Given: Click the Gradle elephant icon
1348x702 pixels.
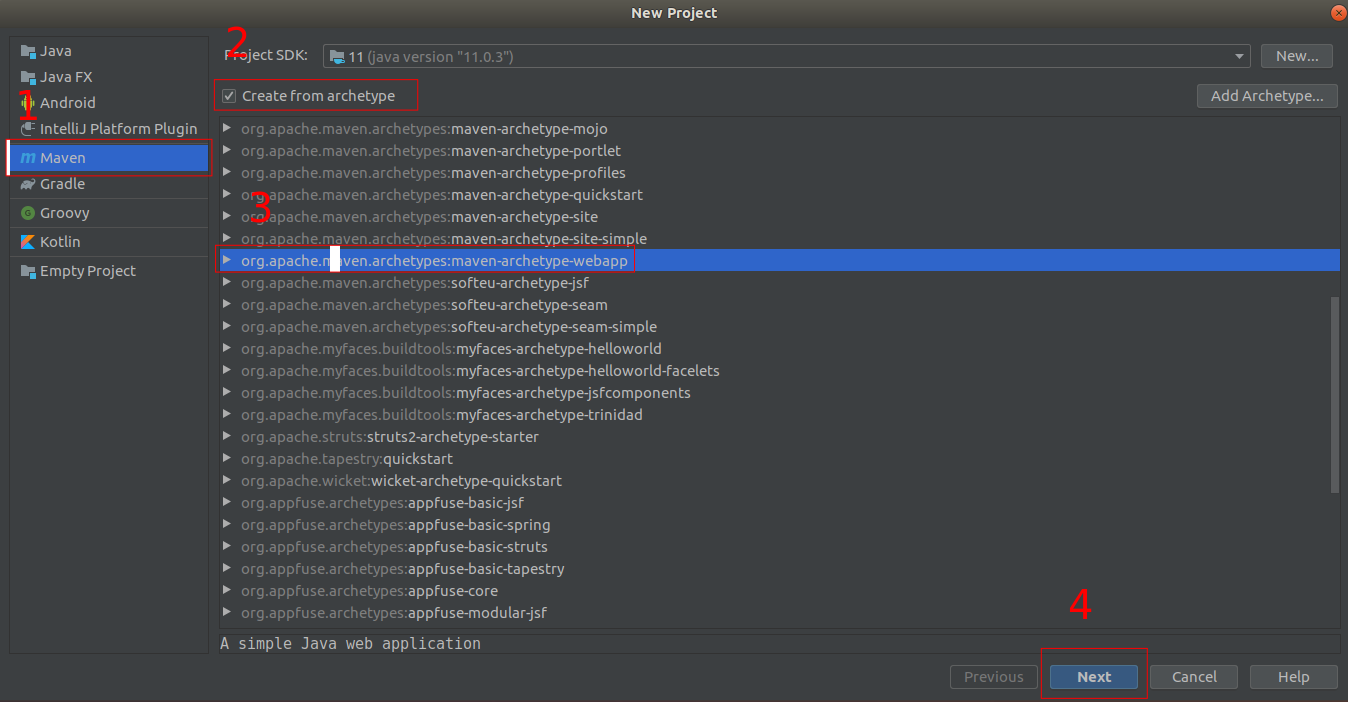Looking at the screenshot, I should click(x=28, y=184).
